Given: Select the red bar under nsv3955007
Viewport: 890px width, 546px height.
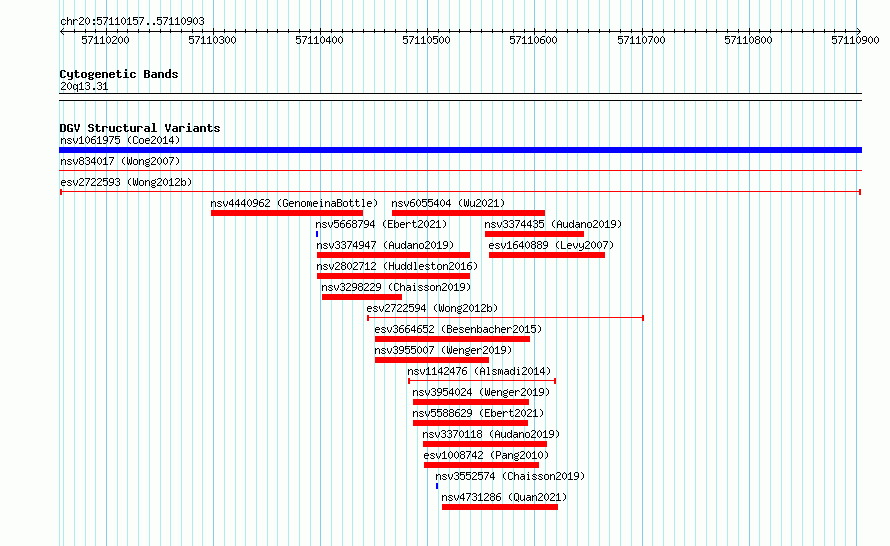Looking at the screenshot, I should (x=432, y=360).
